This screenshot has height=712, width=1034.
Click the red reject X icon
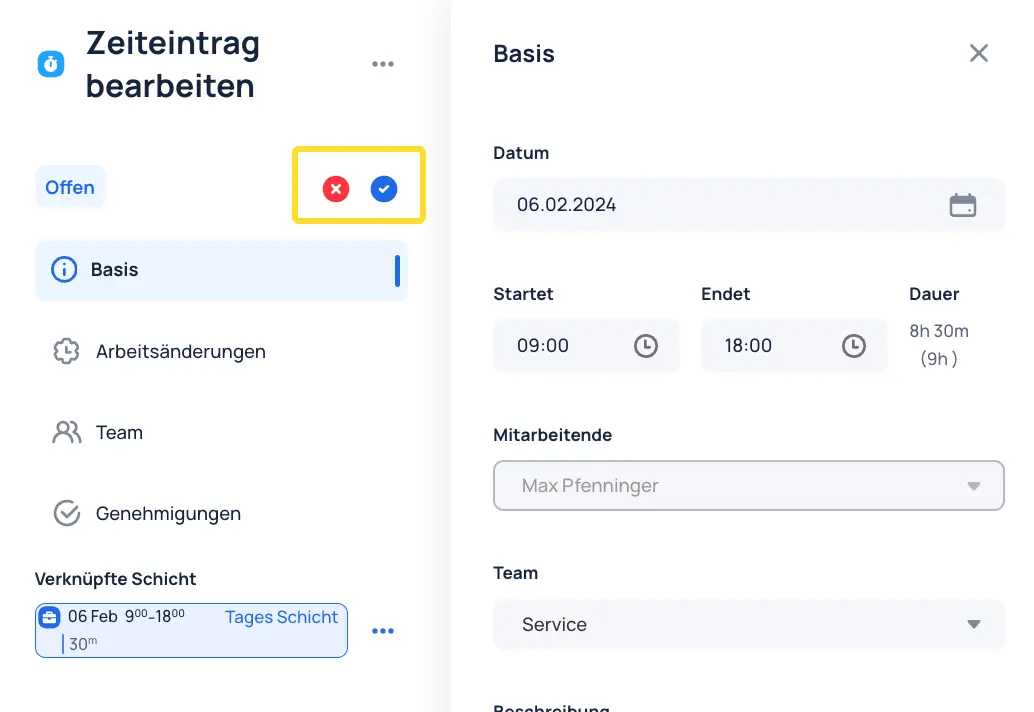(x=336, y=189)
